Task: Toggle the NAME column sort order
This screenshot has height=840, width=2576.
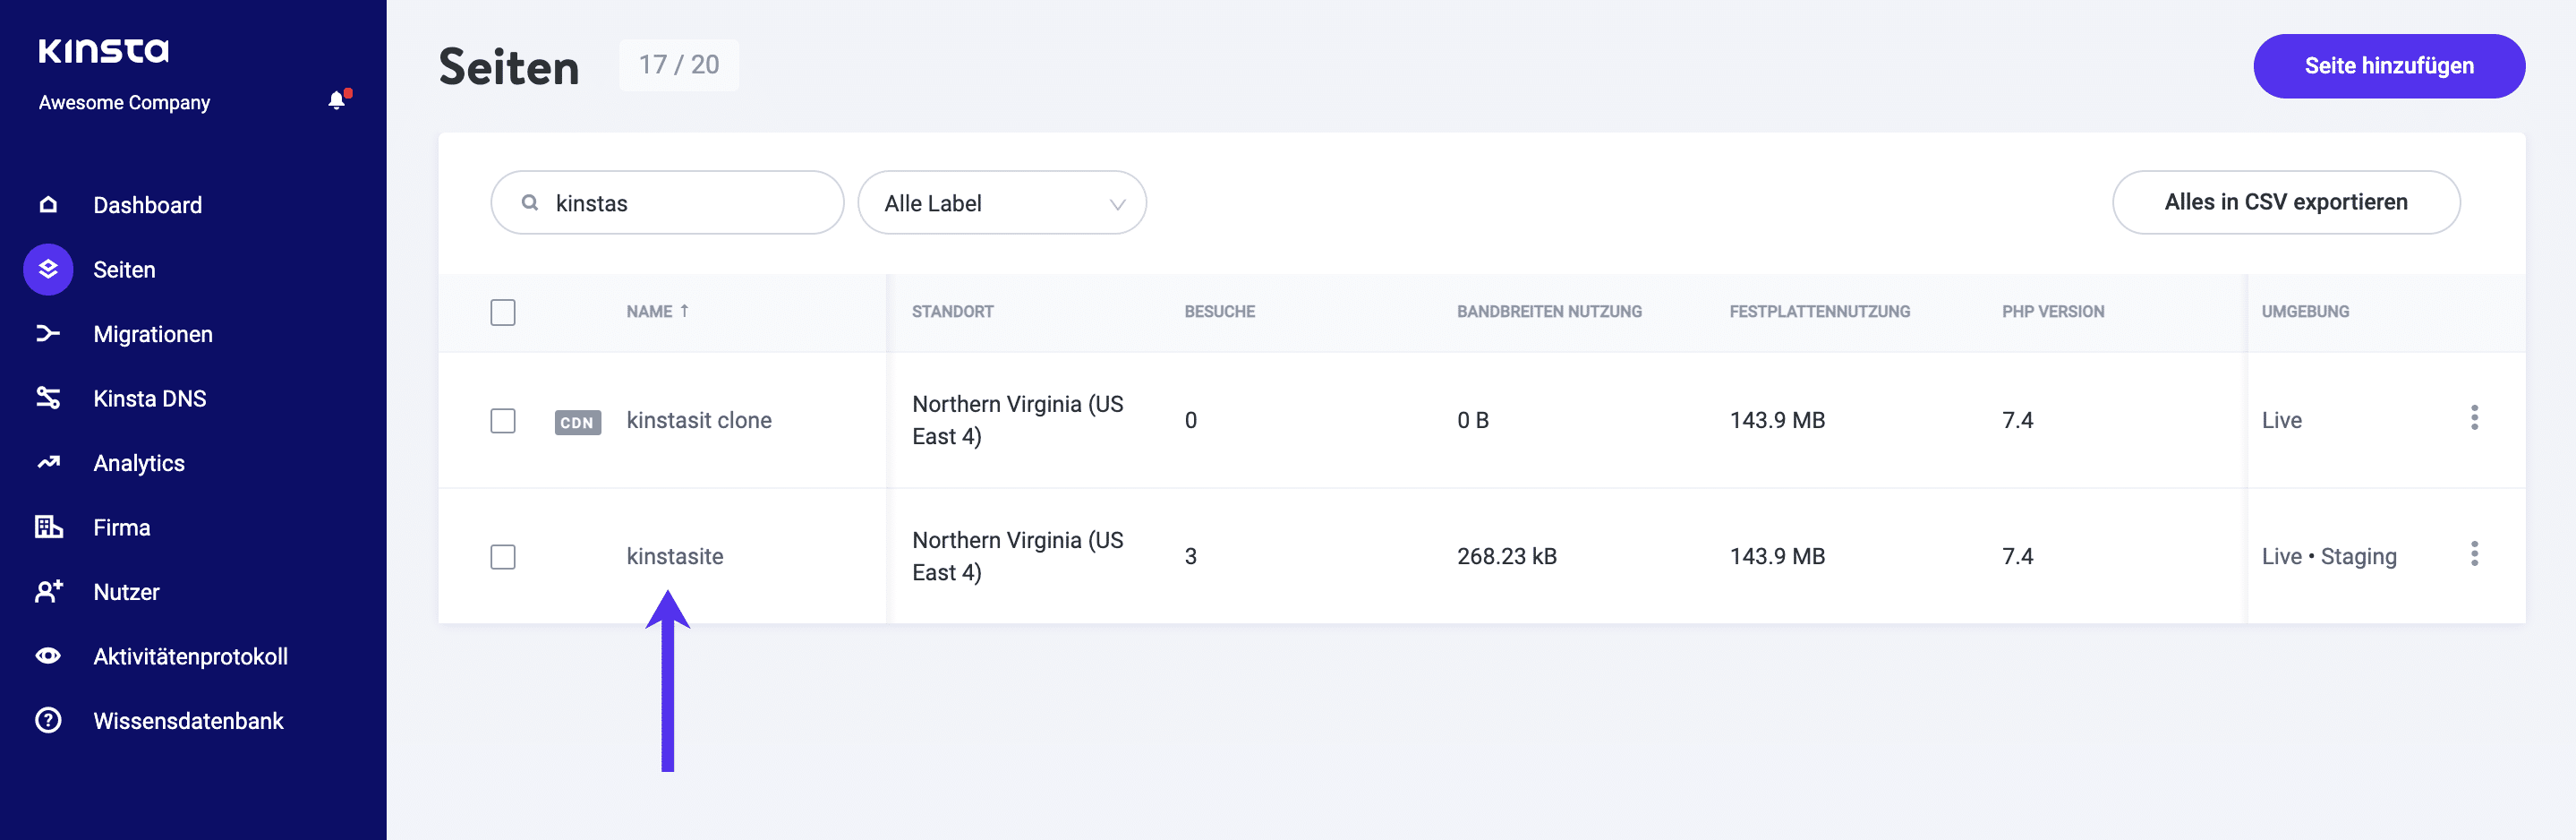Action: pyautogui.click(x=658, y=311)
